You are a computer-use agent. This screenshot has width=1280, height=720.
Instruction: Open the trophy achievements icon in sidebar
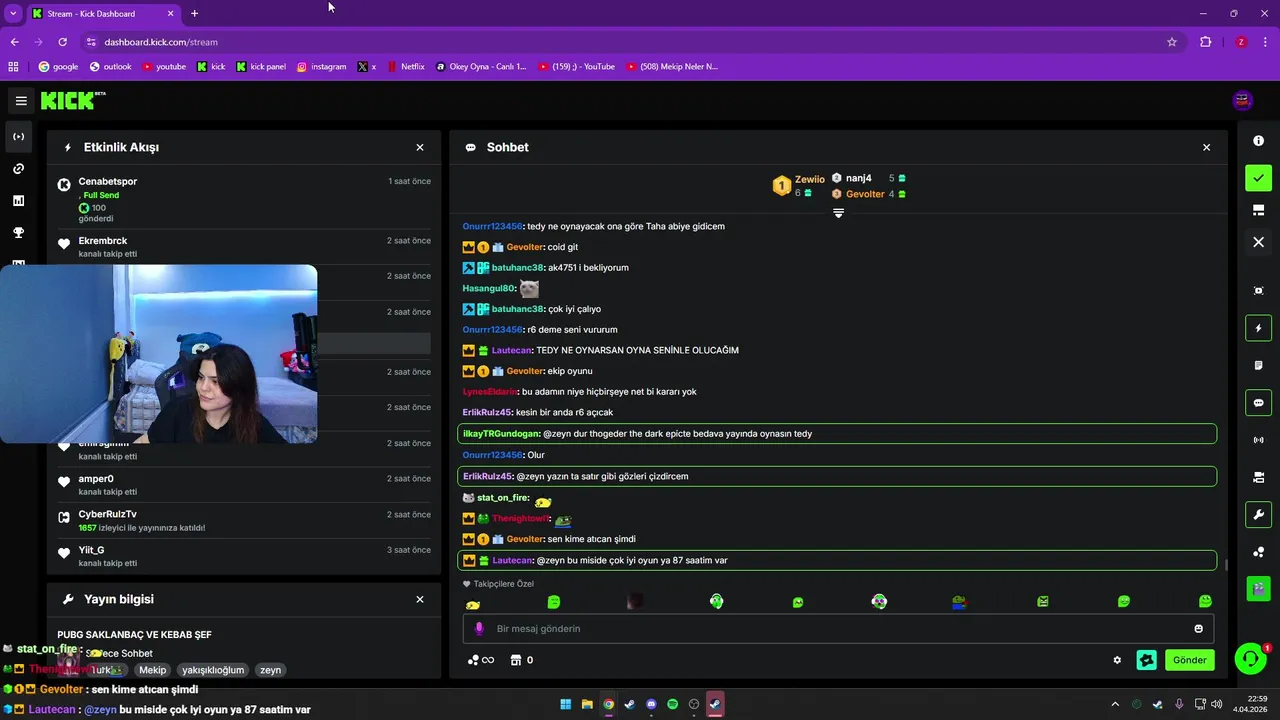pos(18,233)
